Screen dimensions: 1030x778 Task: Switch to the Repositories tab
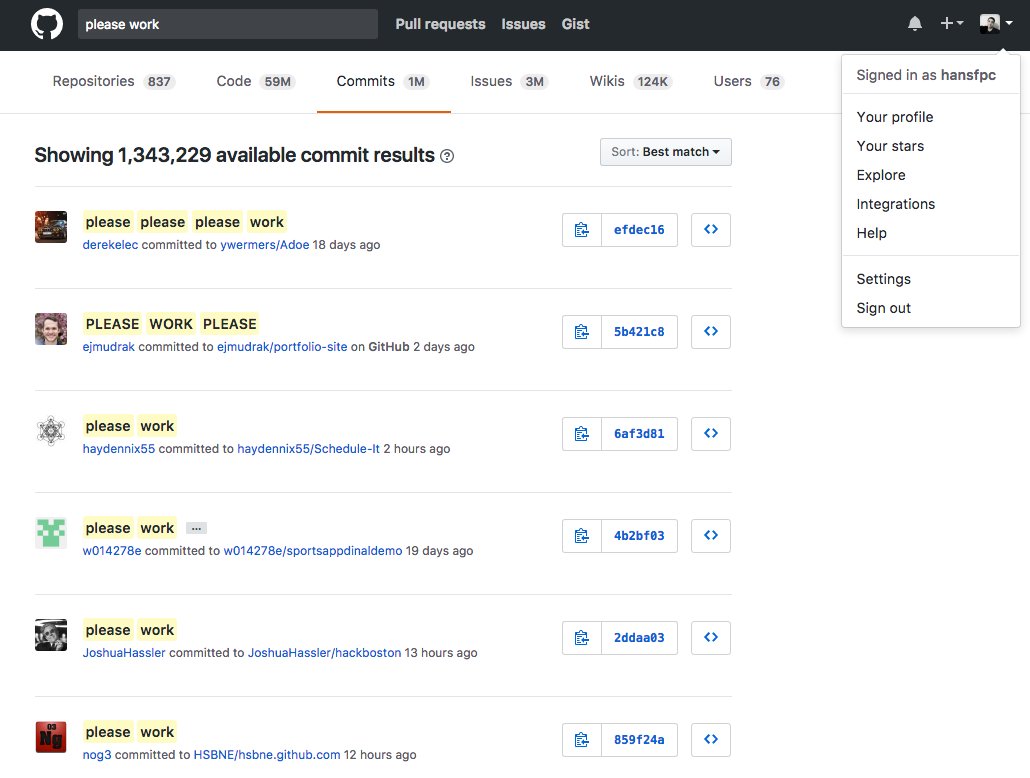pyautogui.click(x=114, y=81)
